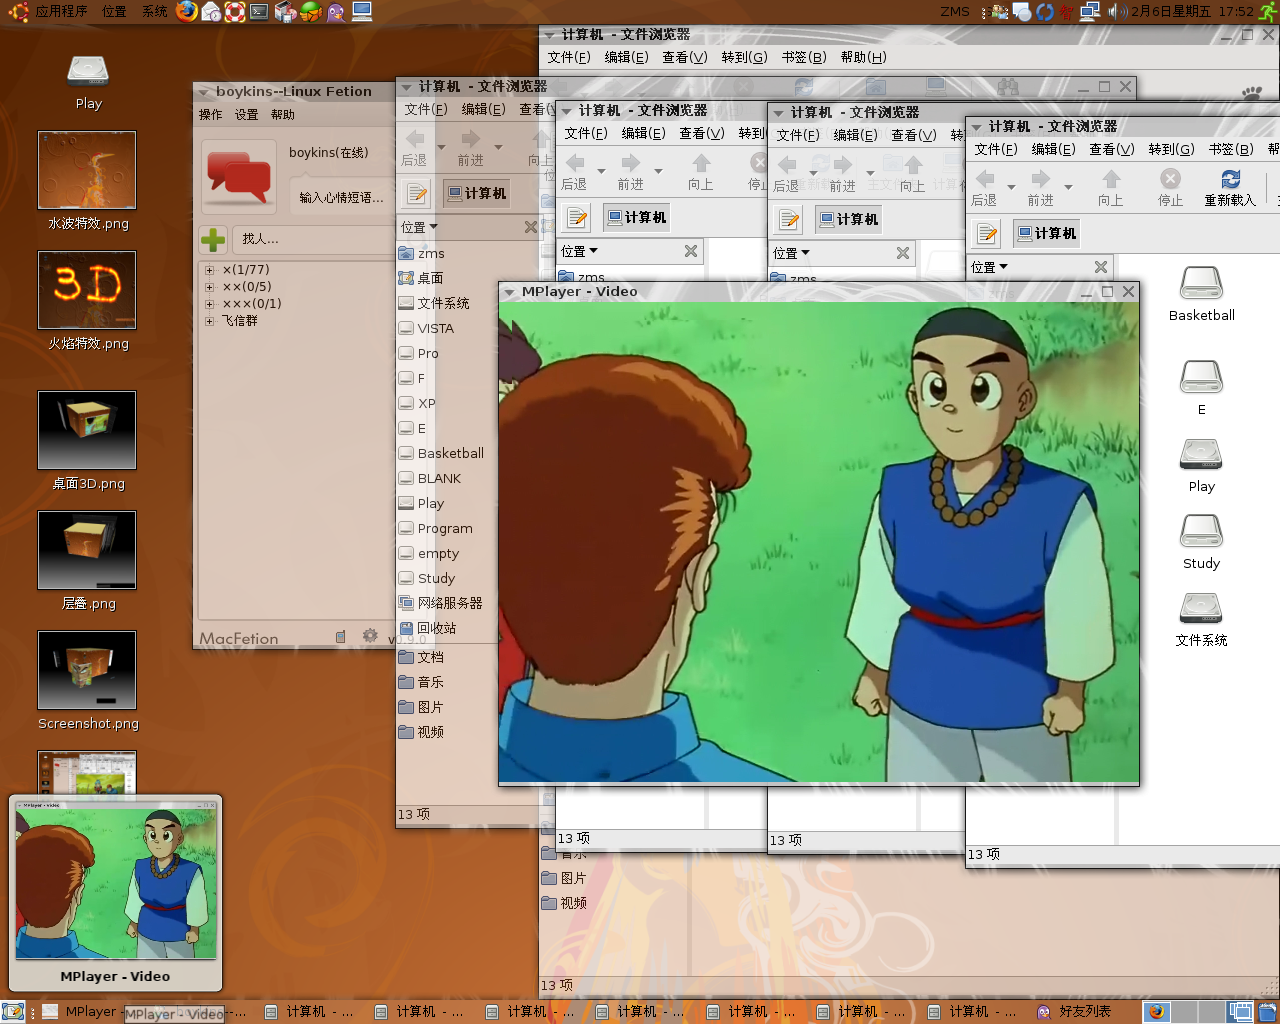Viewport: 1280px width, 1024px height.
Task: Open 书签(B) menu in front file browser
Action: 1231,149
